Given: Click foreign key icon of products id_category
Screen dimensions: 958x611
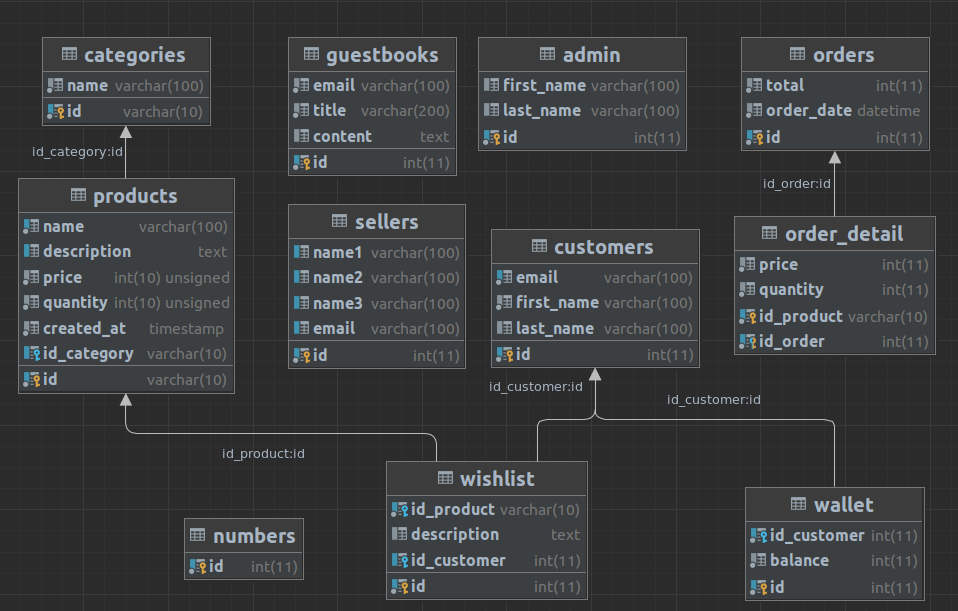Looking at the screenshot, I should tap(32, 353).
